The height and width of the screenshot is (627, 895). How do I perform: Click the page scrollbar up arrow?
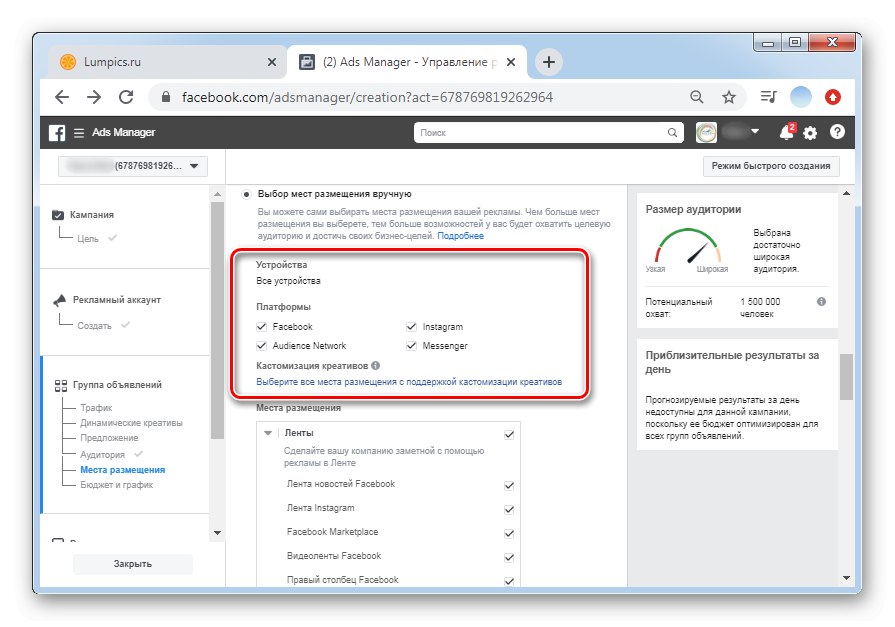[846, 194]
